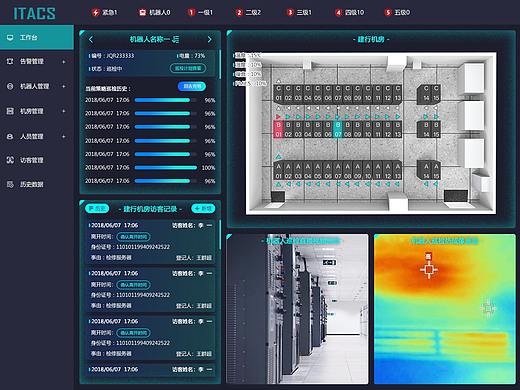The height and width of the screenshot is (390, 520).
Task: Click the icon beside 历史数据
Action: tap(10, 184)
